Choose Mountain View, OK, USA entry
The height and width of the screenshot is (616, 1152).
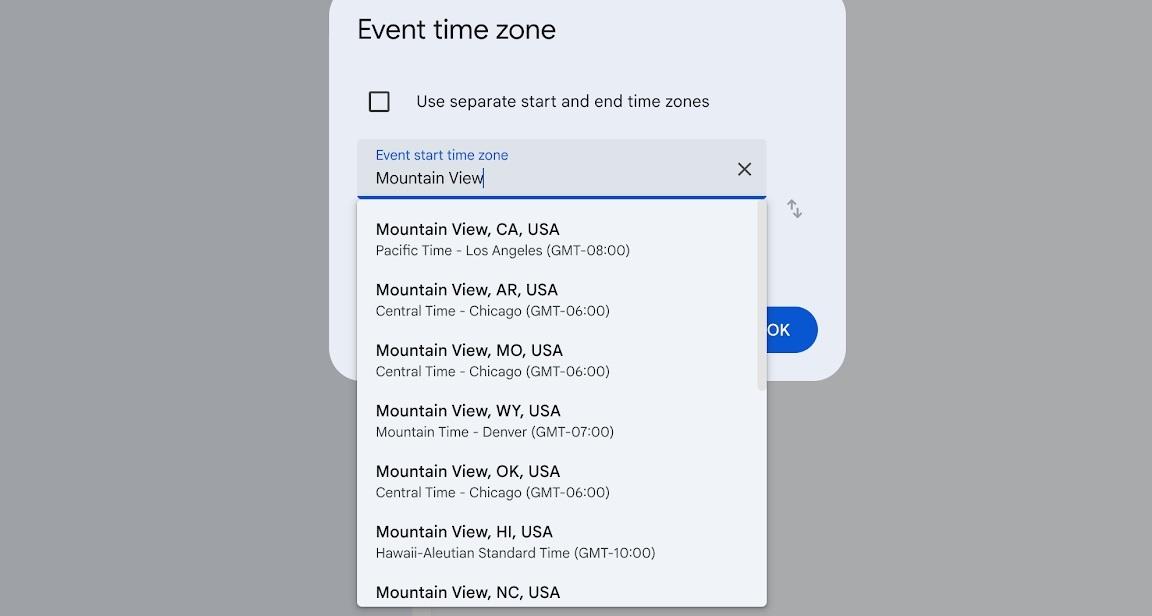(x=467, y=472)
